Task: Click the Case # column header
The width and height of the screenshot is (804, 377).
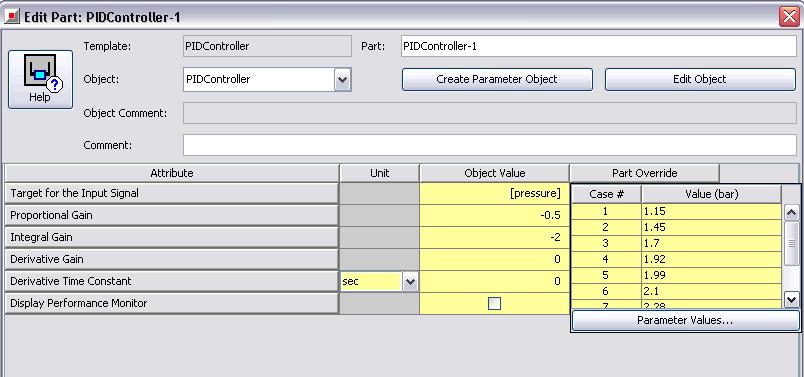Action: click(606, 194)
